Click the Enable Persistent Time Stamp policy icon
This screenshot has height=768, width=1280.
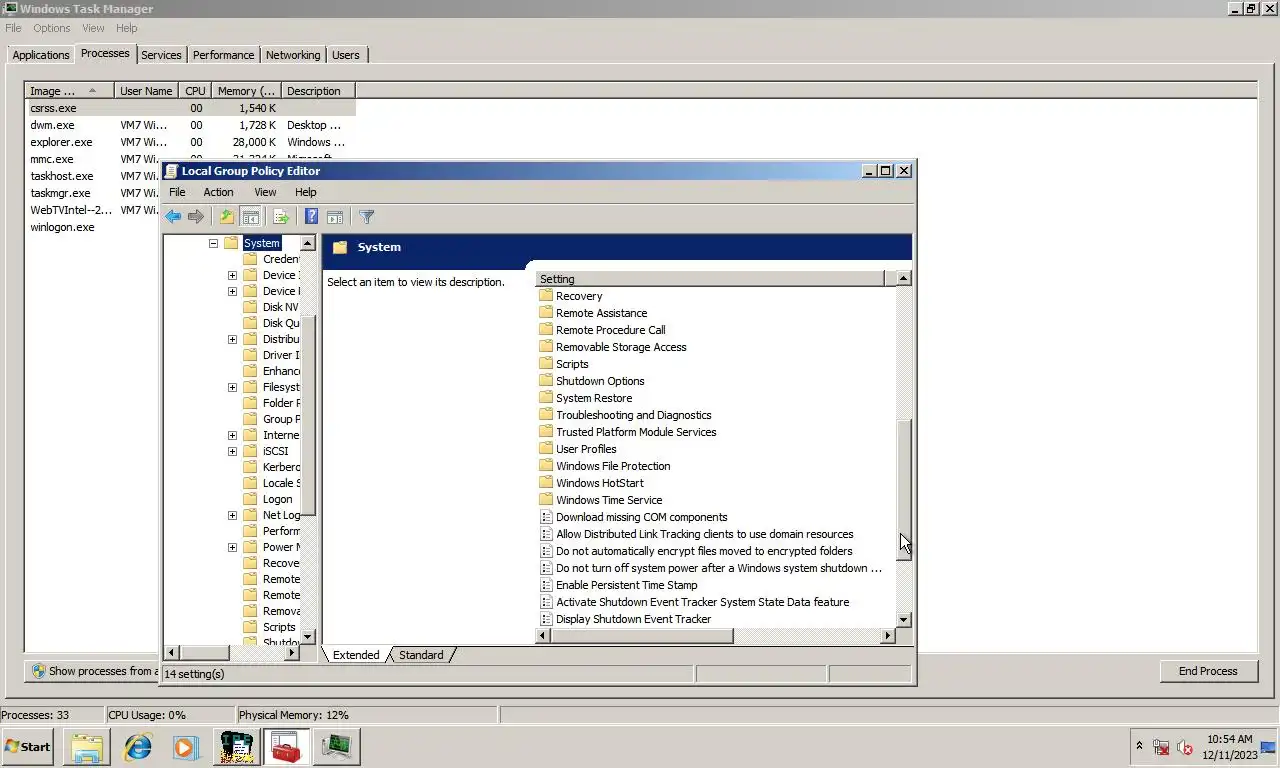point(546,585)
